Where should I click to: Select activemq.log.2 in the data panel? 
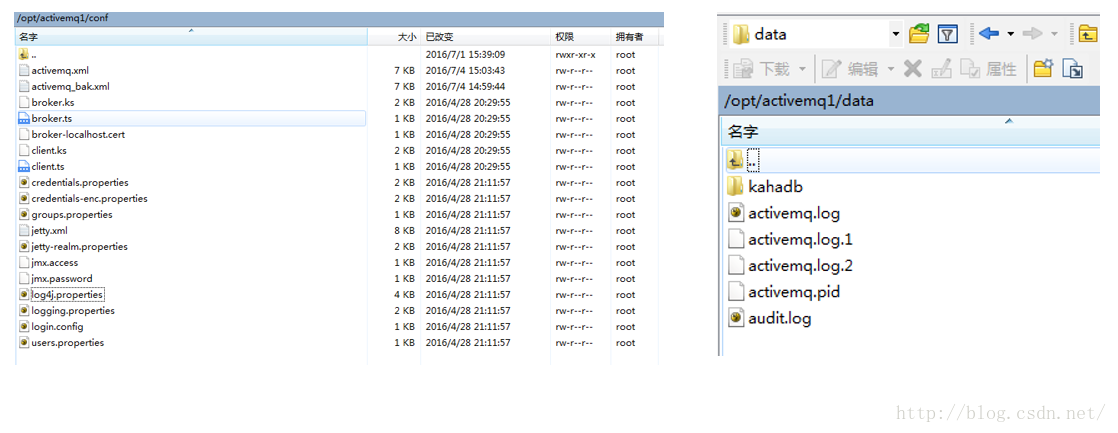(x=800, y=266)
